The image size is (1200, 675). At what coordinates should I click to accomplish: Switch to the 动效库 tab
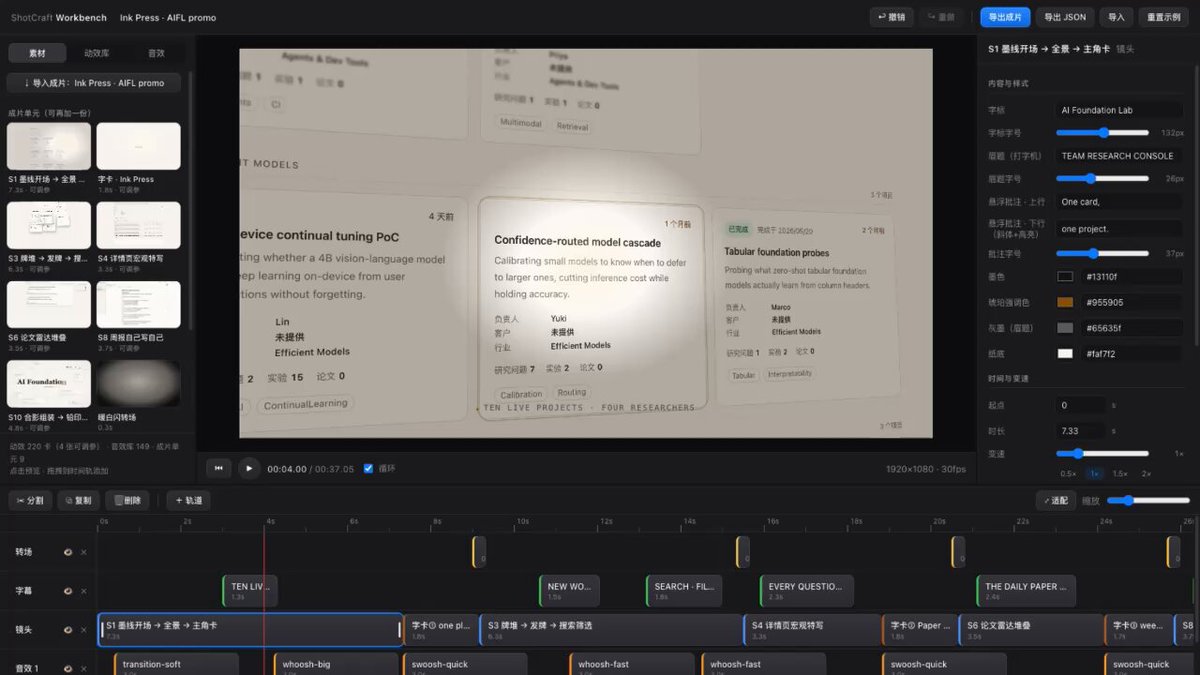[x=97, y=53]
